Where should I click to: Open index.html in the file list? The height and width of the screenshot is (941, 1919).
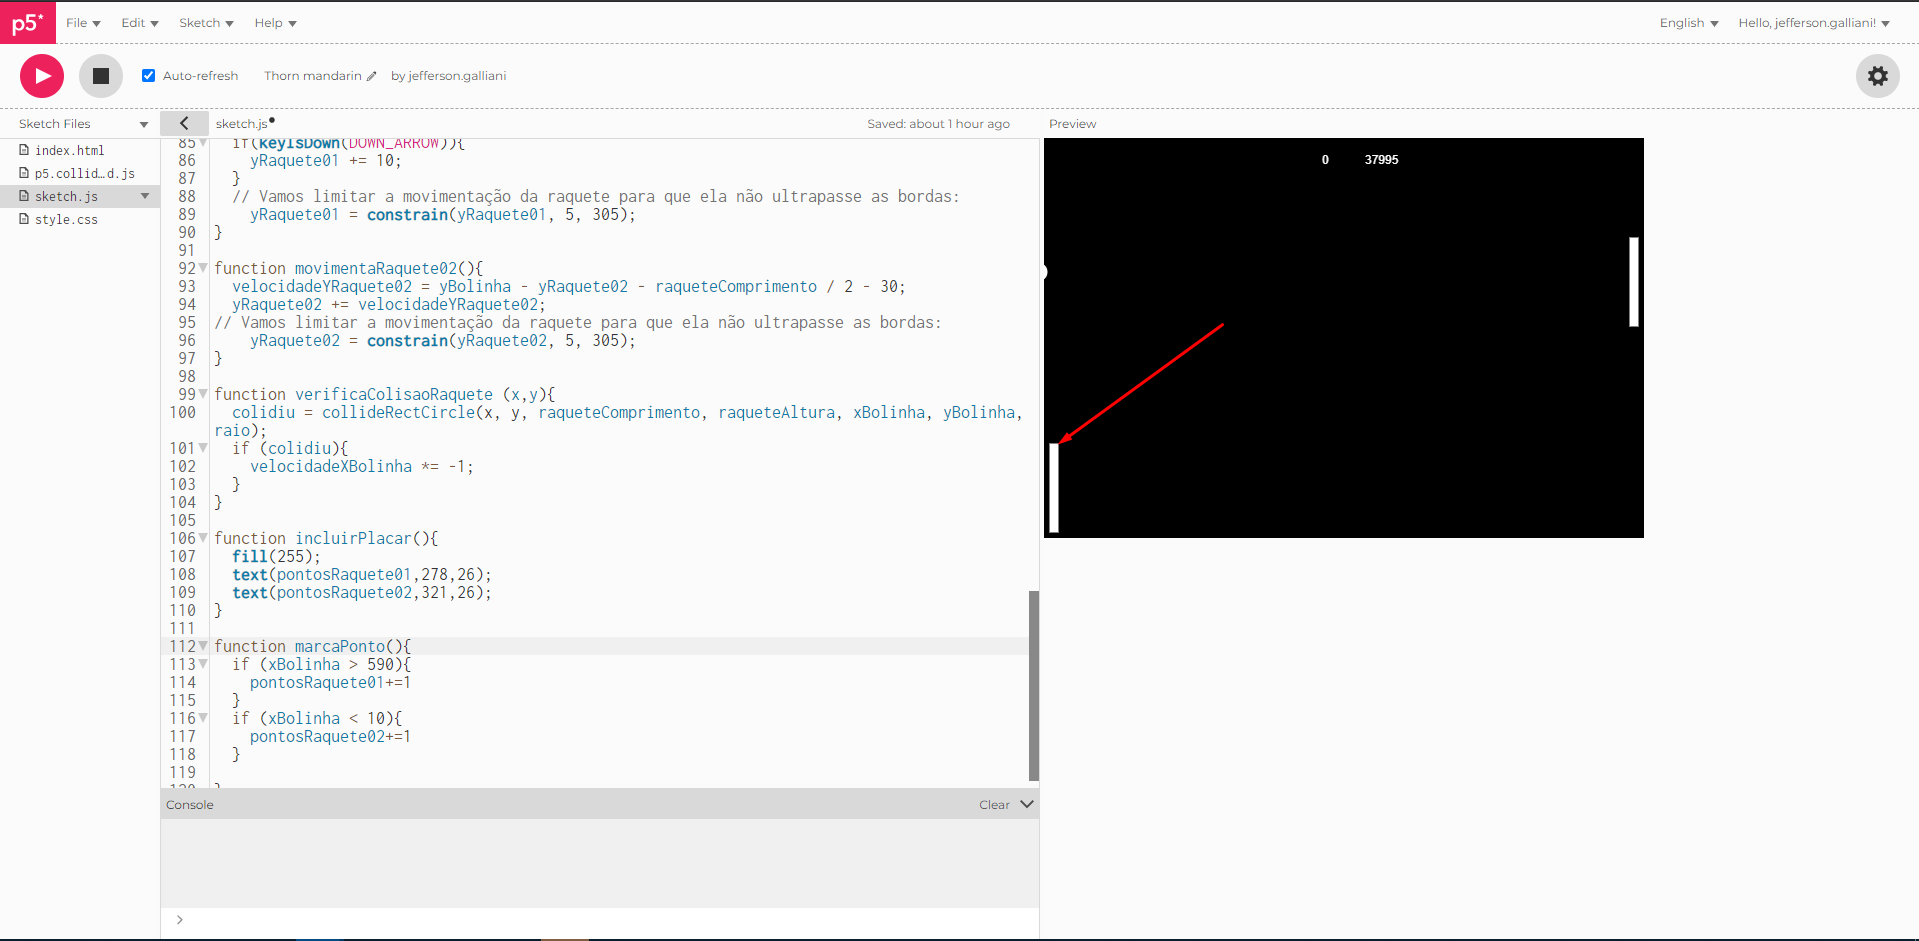coord(69,150)
